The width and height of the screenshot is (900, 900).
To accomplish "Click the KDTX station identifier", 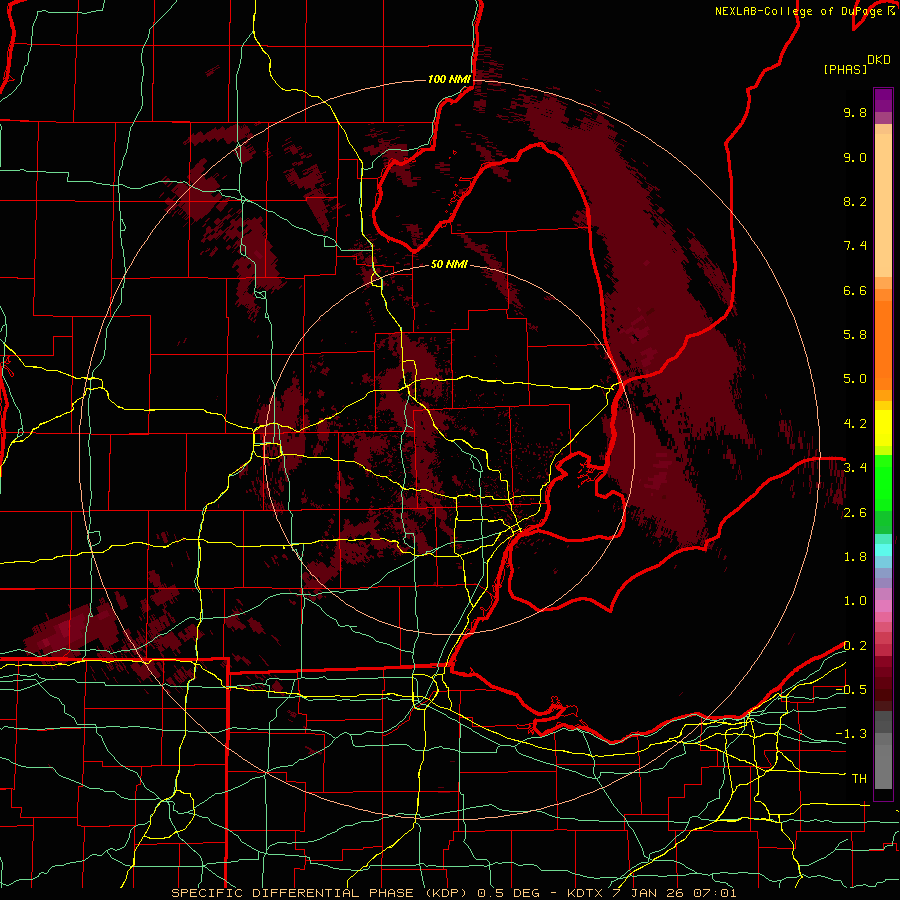I will coord(585,893).
